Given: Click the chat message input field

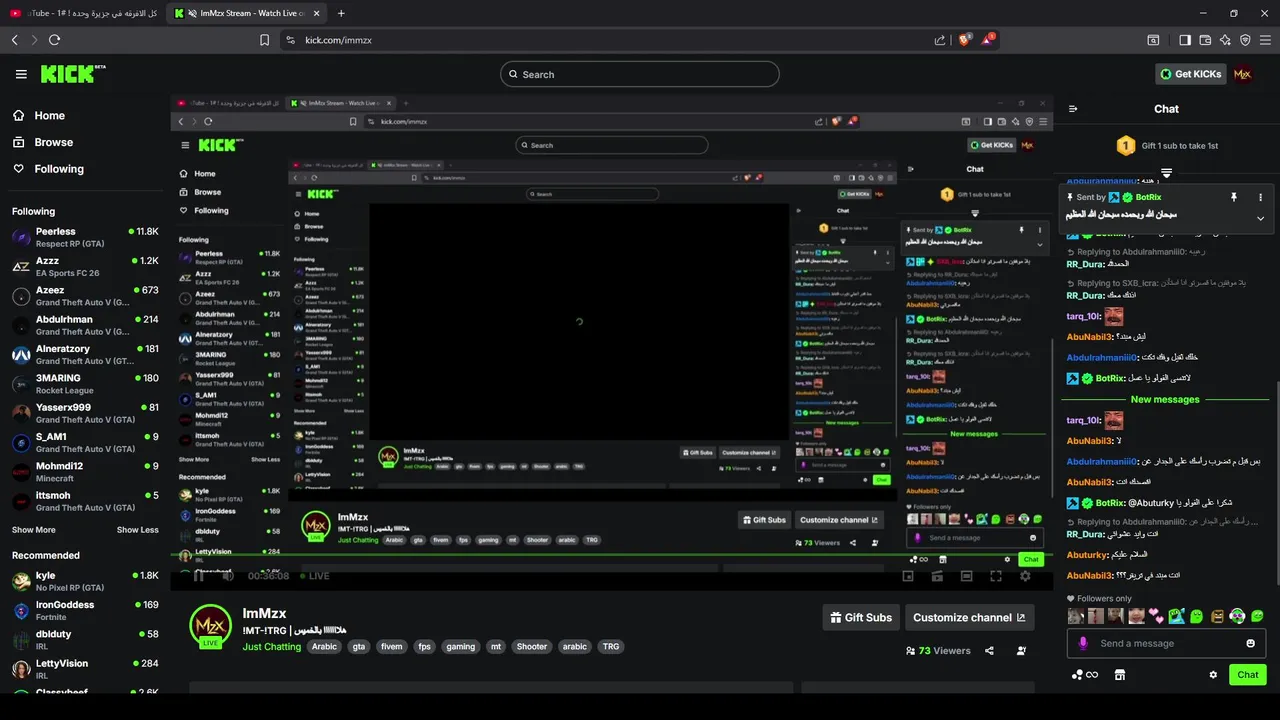Looking at the screenshot, I should point(1166,643).
